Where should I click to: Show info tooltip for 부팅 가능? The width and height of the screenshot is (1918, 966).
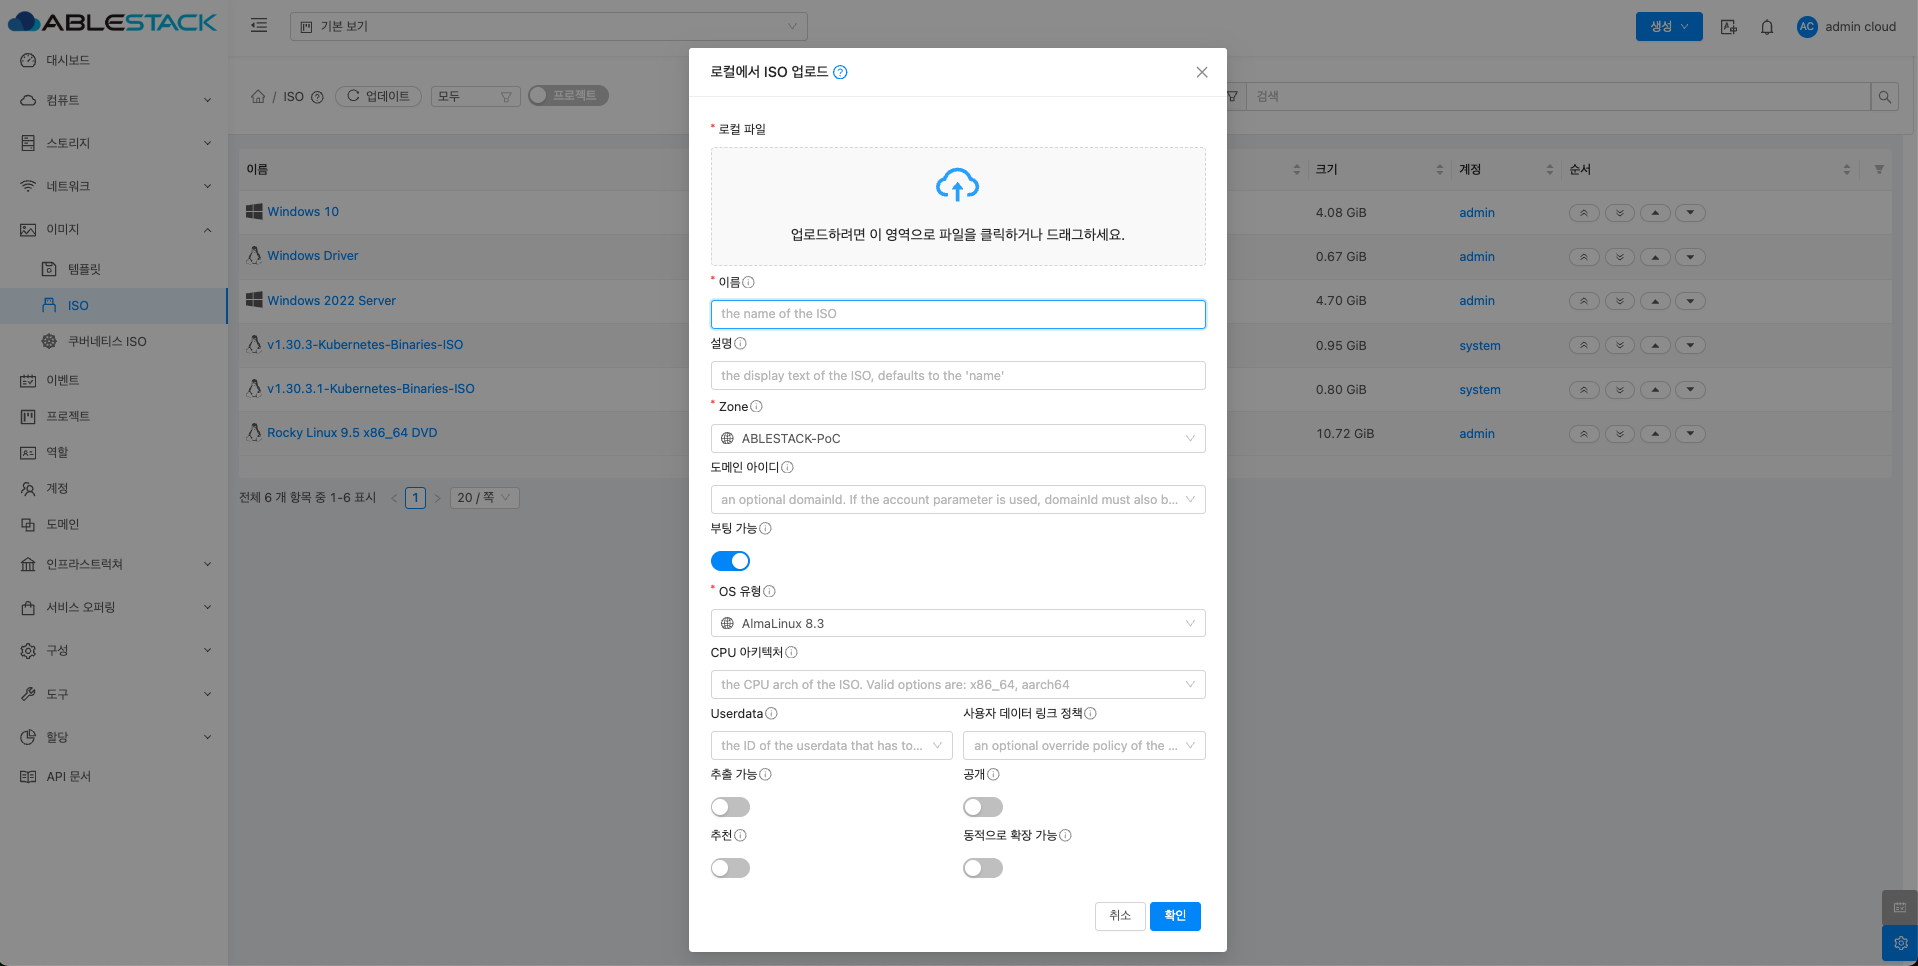tap(765, 528)
